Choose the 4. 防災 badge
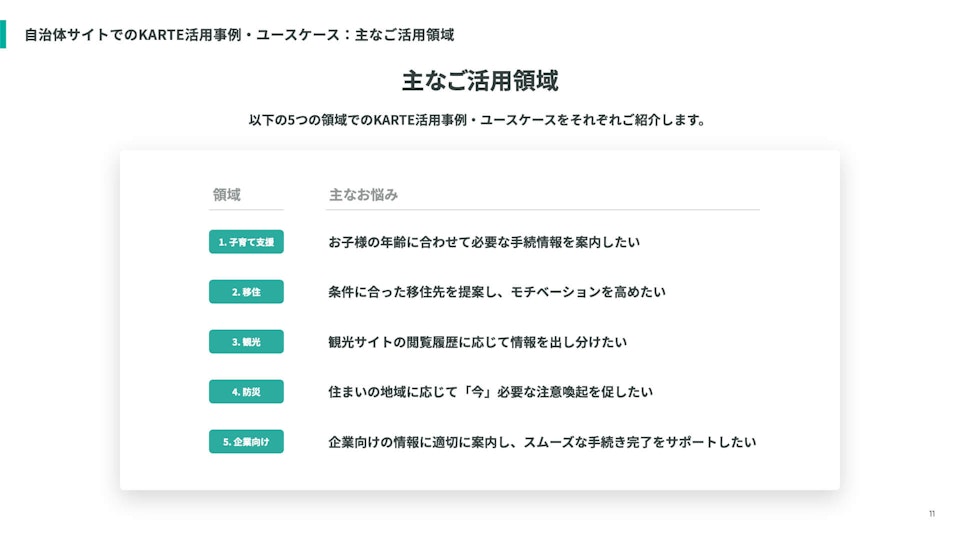Screen dimensions: 960x540 (x=246, y=392)
